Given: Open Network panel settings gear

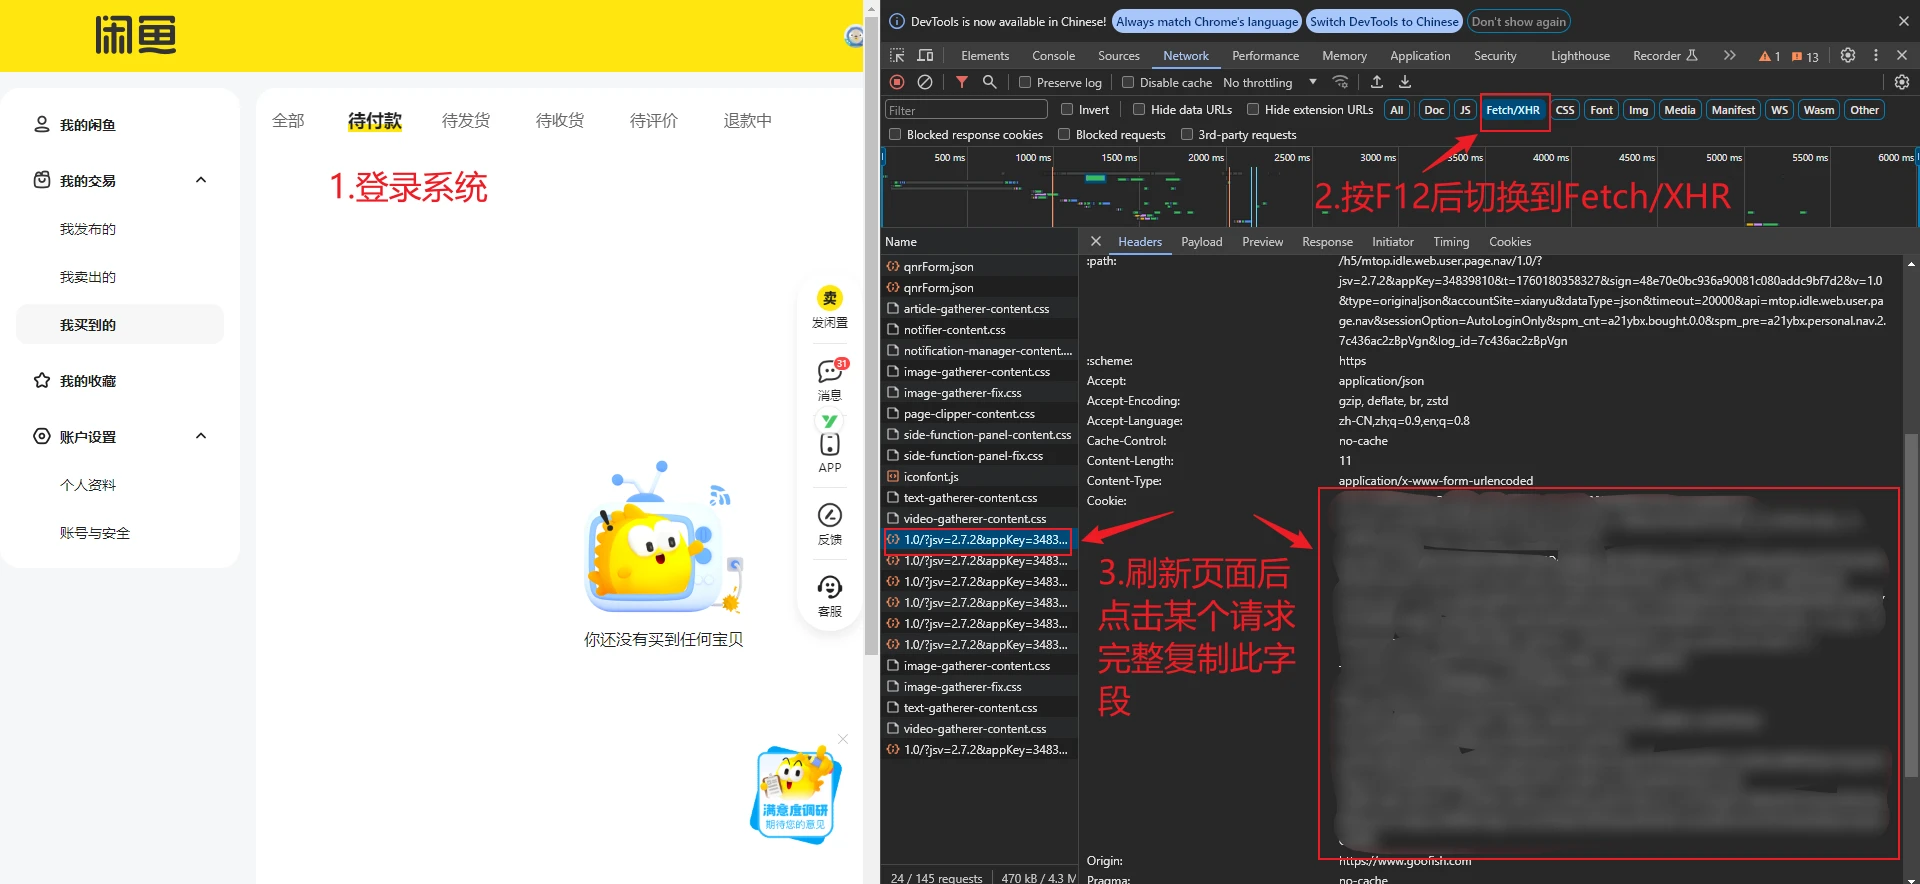Looking at the screenshot, I should click(x=1902, y=82).
